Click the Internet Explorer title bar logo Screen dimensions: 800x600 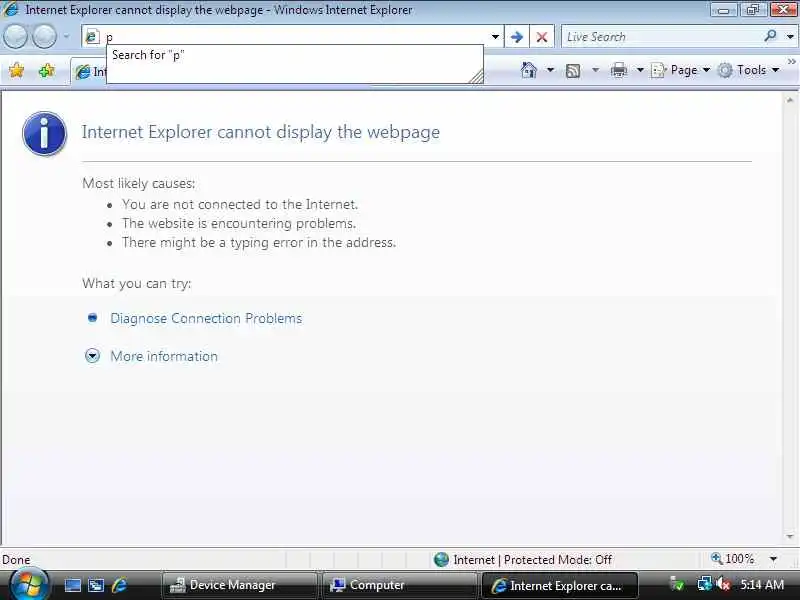click(x=10, y=9)
